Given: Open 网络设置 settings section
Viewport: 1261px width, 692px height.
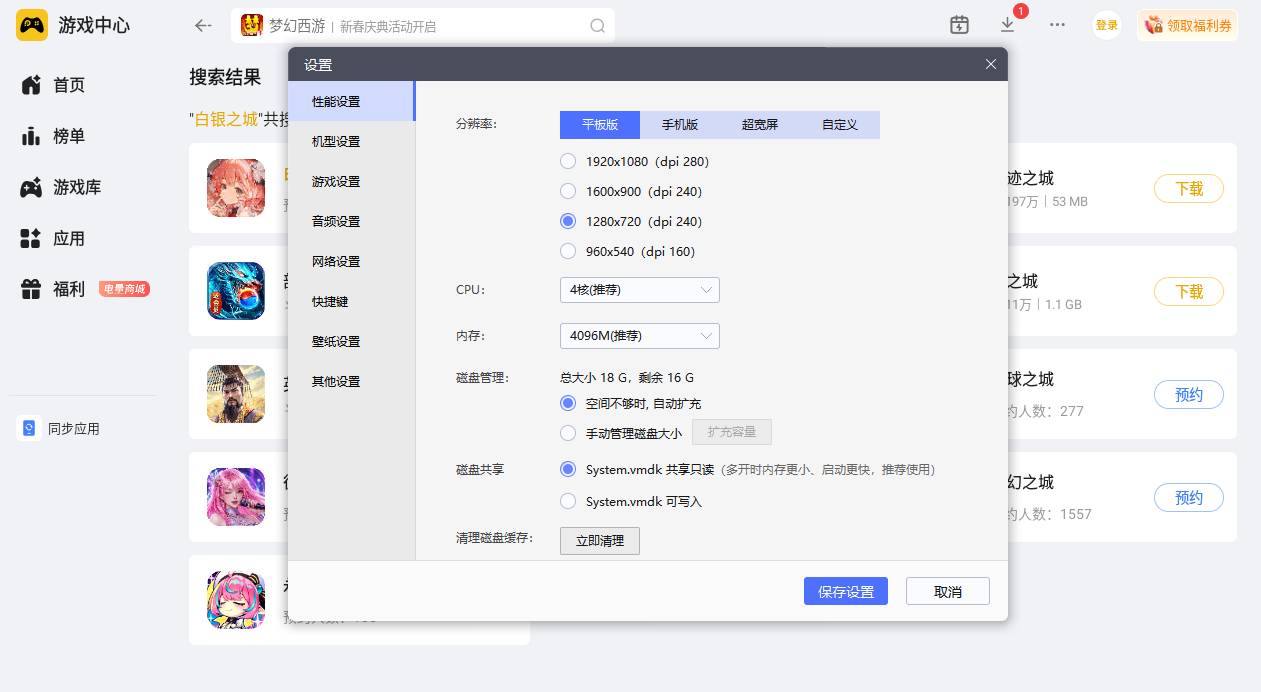Looking at the screenshot, I should [351, 261].
